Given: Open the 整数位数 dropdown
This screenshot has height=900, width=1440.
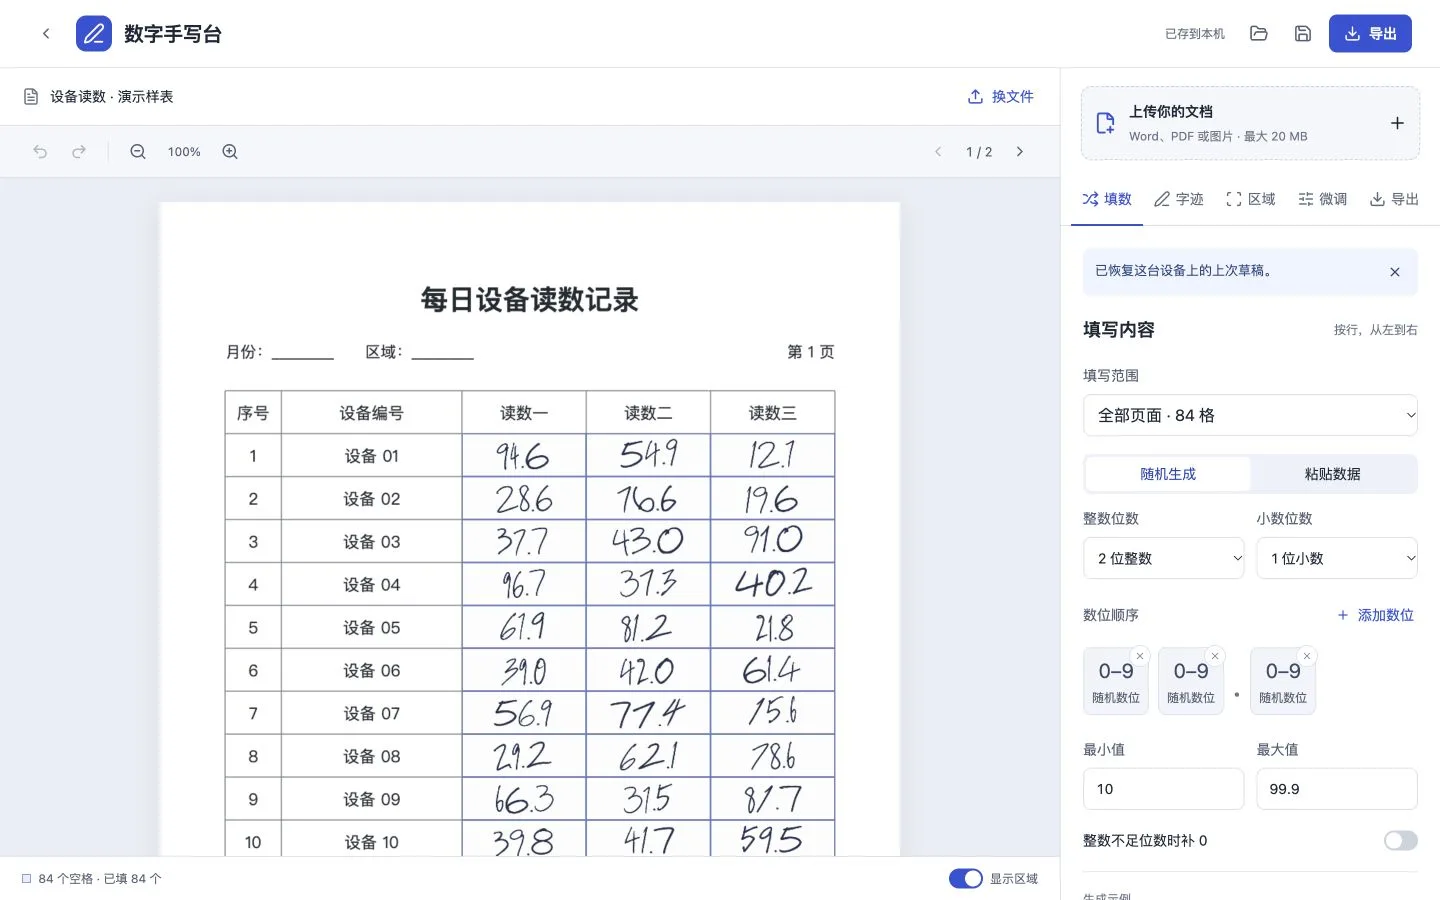Looking at the screenshot, I should [1164, 558].
